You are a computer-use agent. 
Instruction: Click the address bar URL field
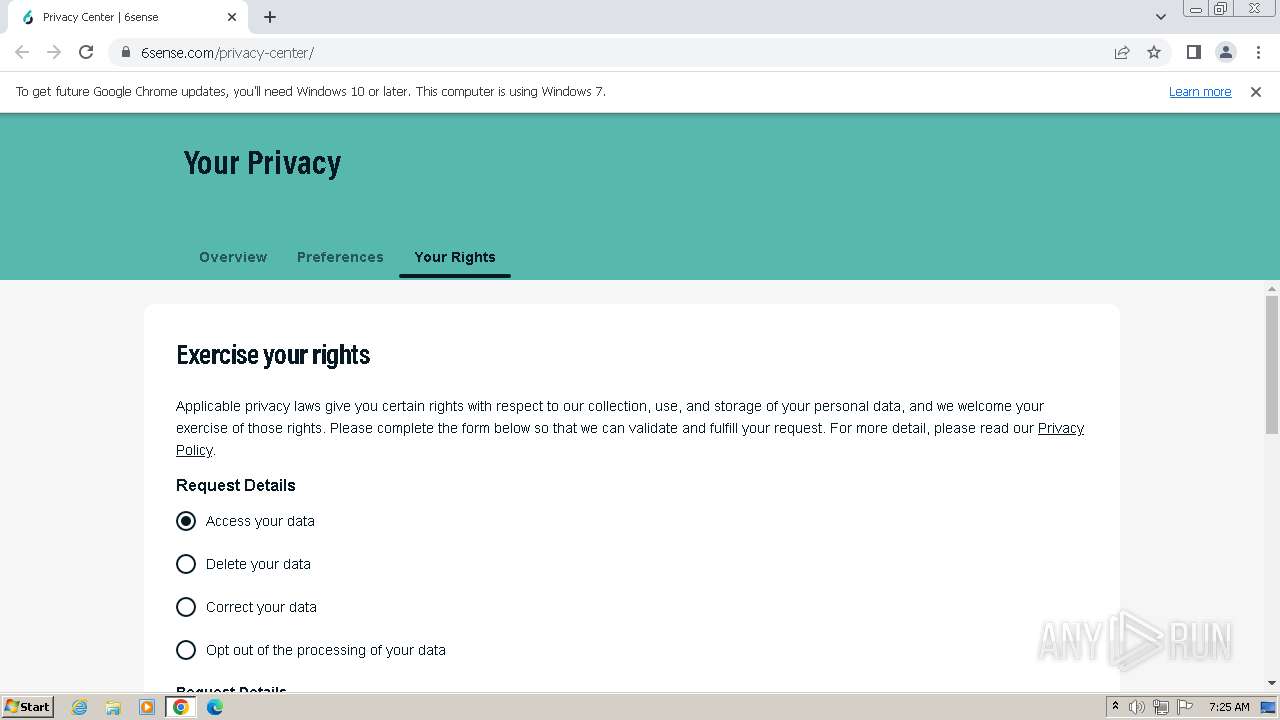[600, 52]
